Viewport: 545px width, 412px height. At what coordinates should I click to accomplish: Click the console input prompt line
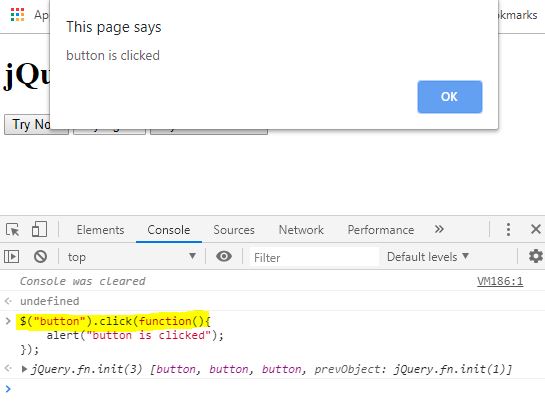pyautogui.click(x=272, y=389)
